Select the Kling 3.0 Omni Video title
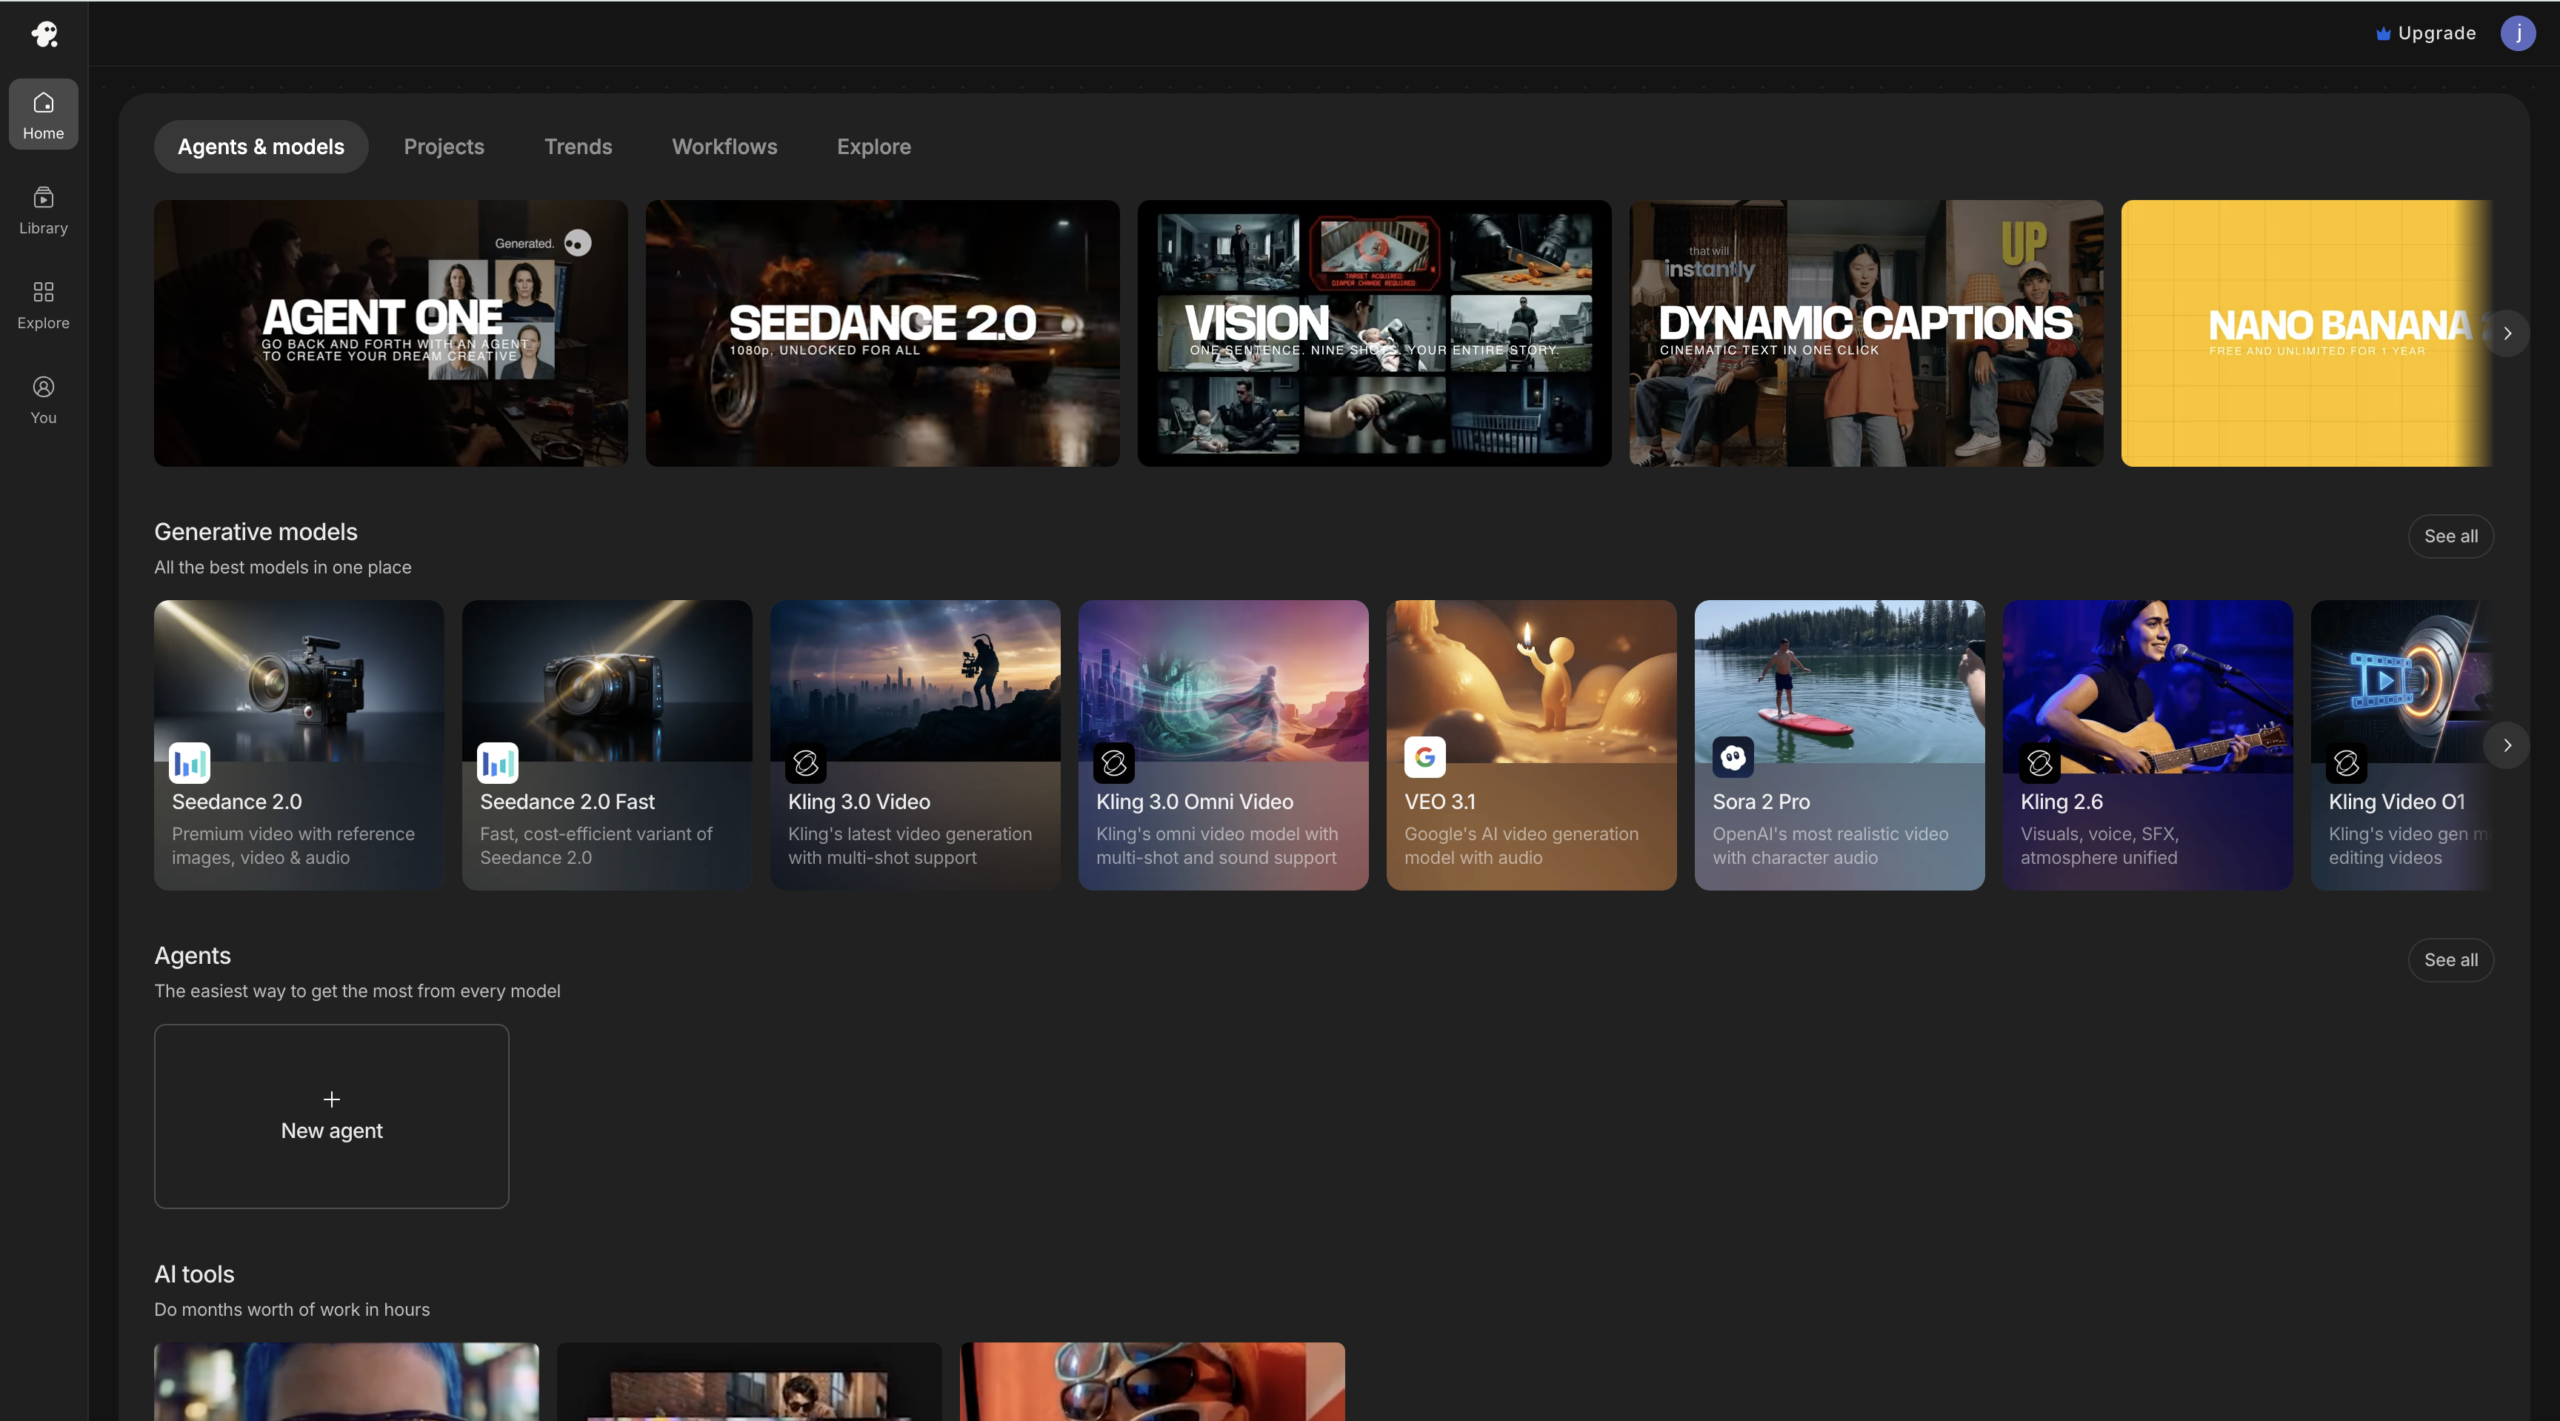 tap(1195, 802)
